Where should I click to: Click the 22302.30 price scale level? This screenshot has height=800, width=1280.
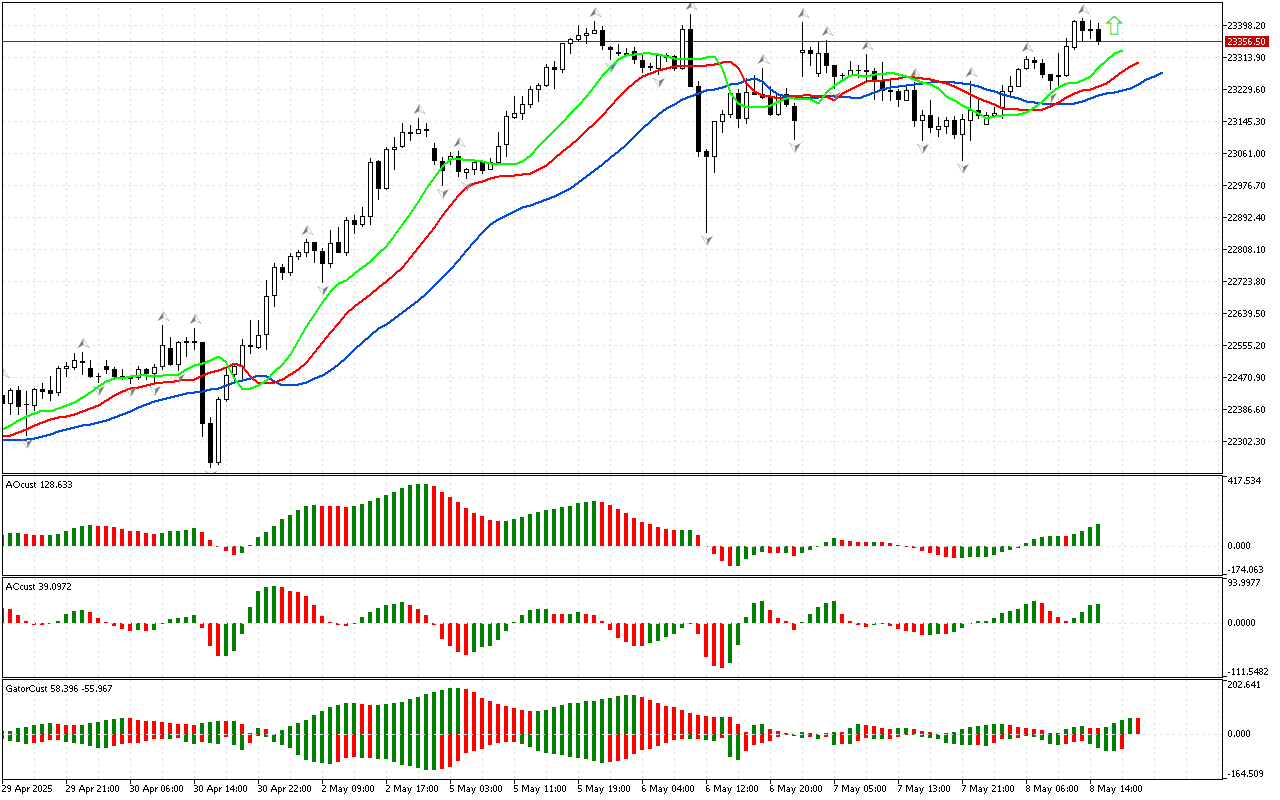click(1246, 442)
